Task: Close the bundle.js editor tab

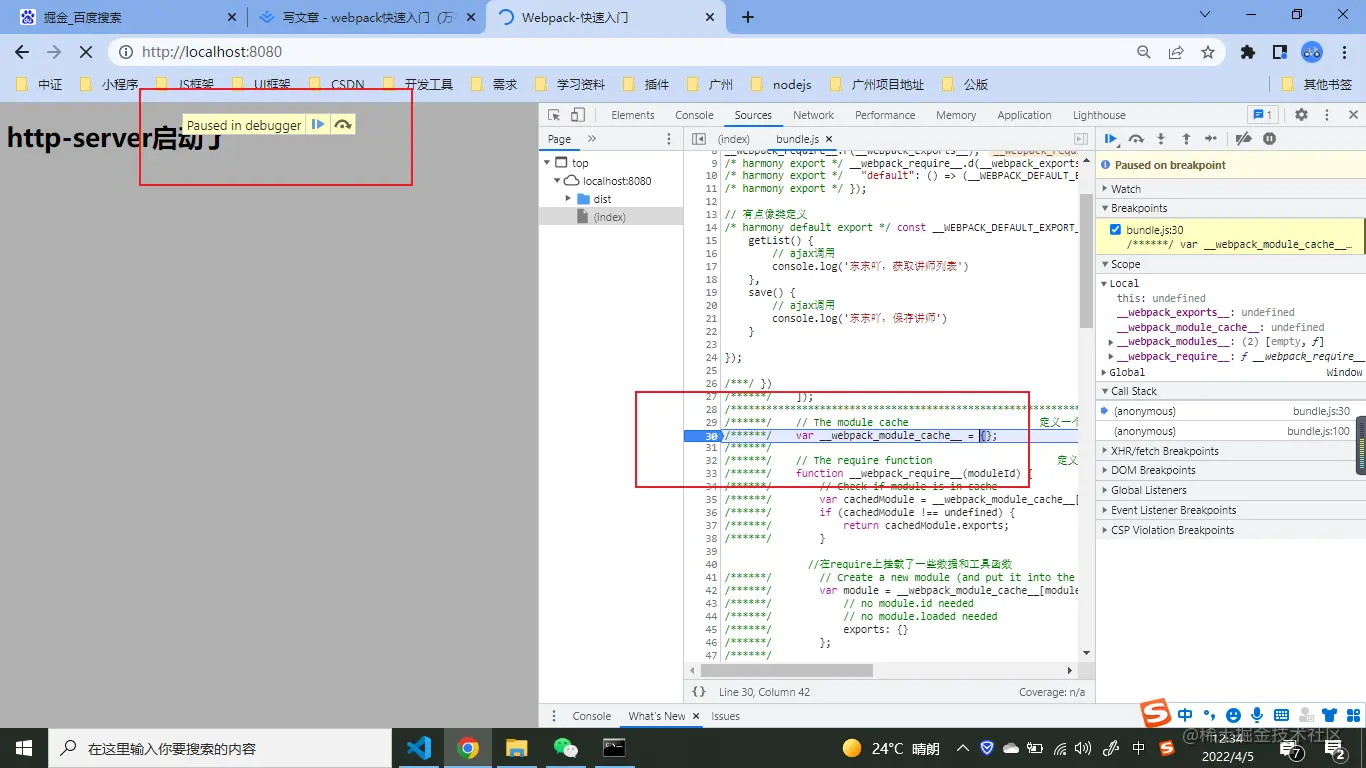Action: tap(829, 139)
